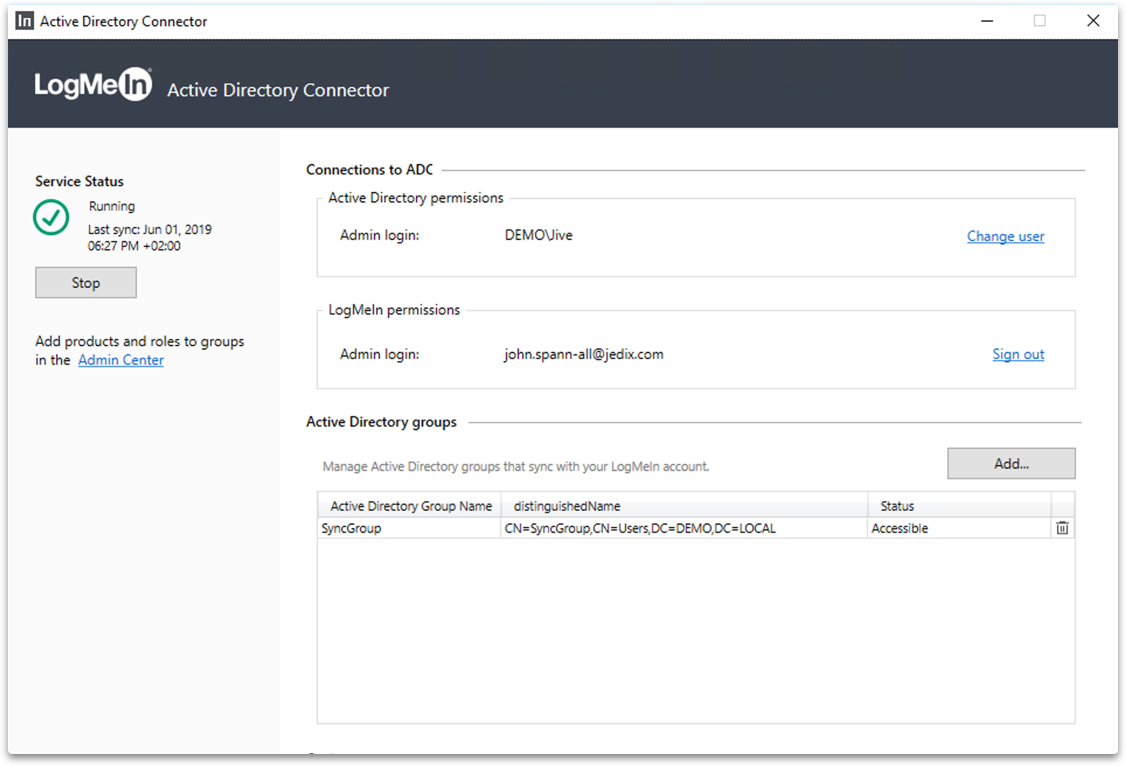This screenshot has width=1126, height=766.
Task: Click the distinguishedName column header
Action: point(567,506)
